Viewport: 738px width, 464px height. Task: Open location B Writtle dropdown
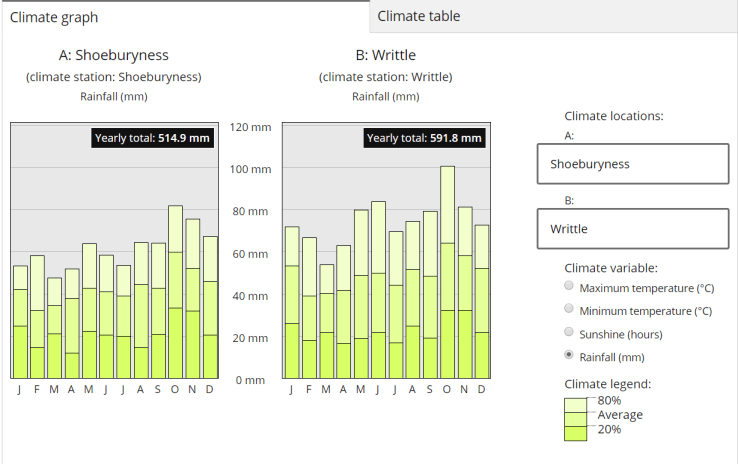pyautogui.click(x=632, y=229)
